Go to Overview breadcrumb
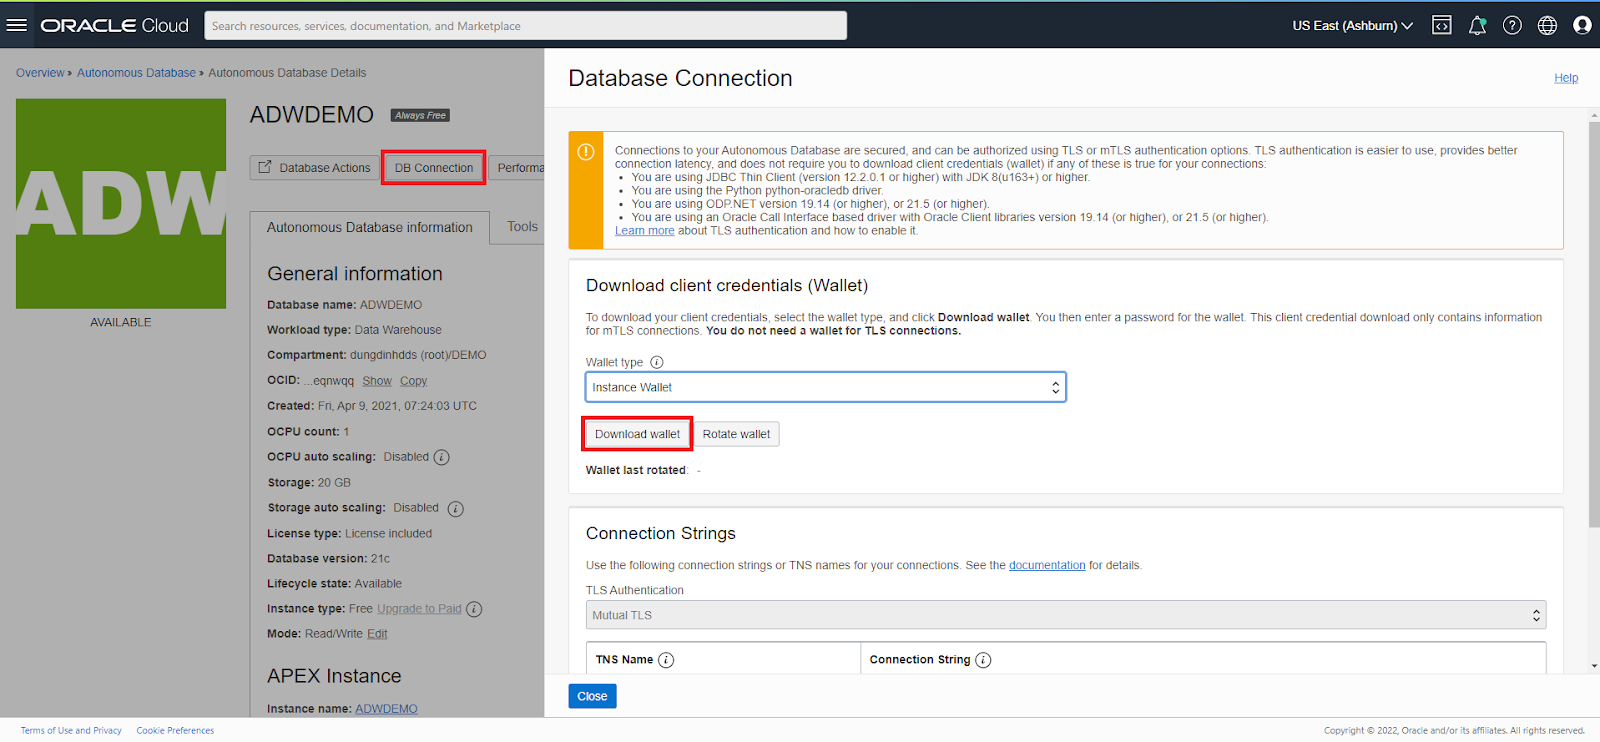The image size is (1600, 742). [40, 73]
